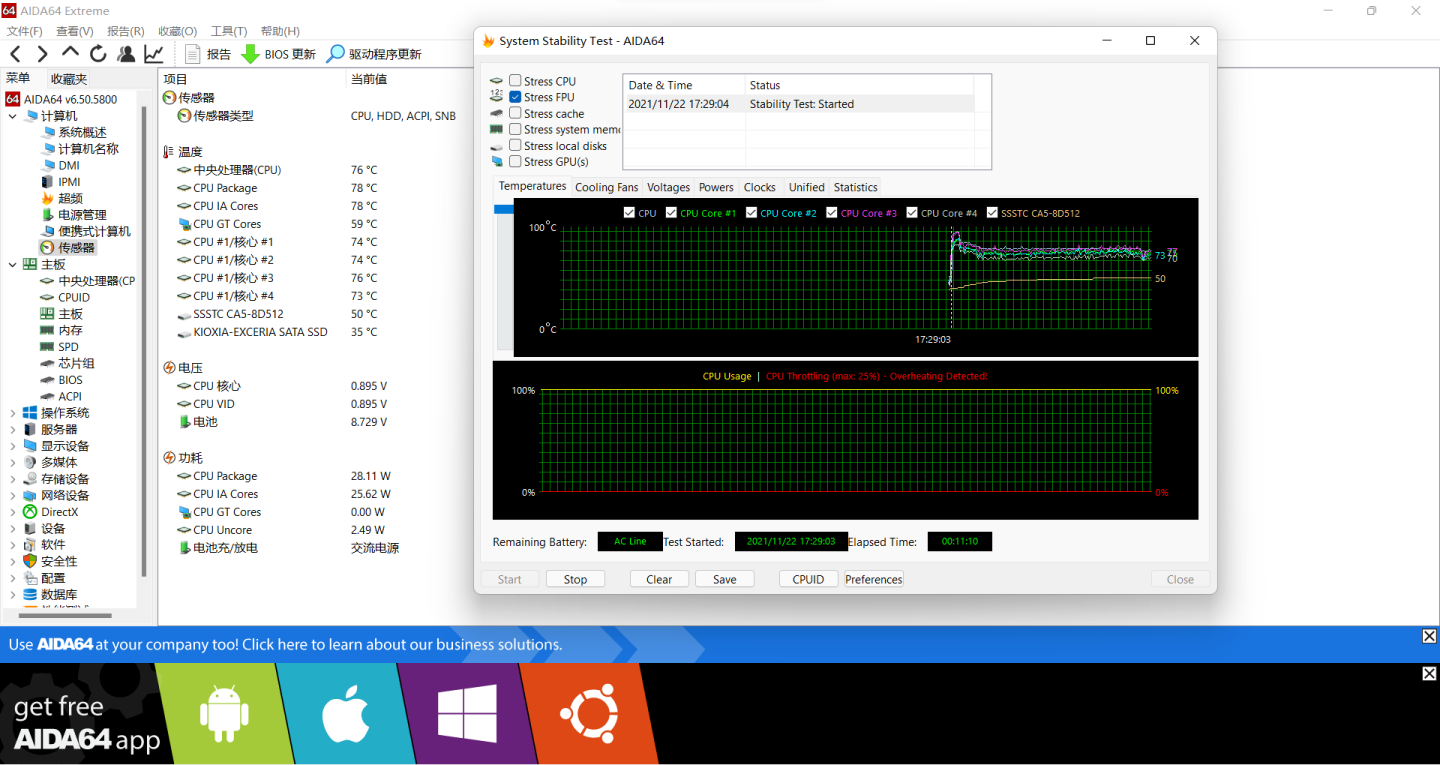This screenshot has width=1440, height=765.
Task: Open the Ubuntu logo tile in the banner
Action: [x=589, y=714]
